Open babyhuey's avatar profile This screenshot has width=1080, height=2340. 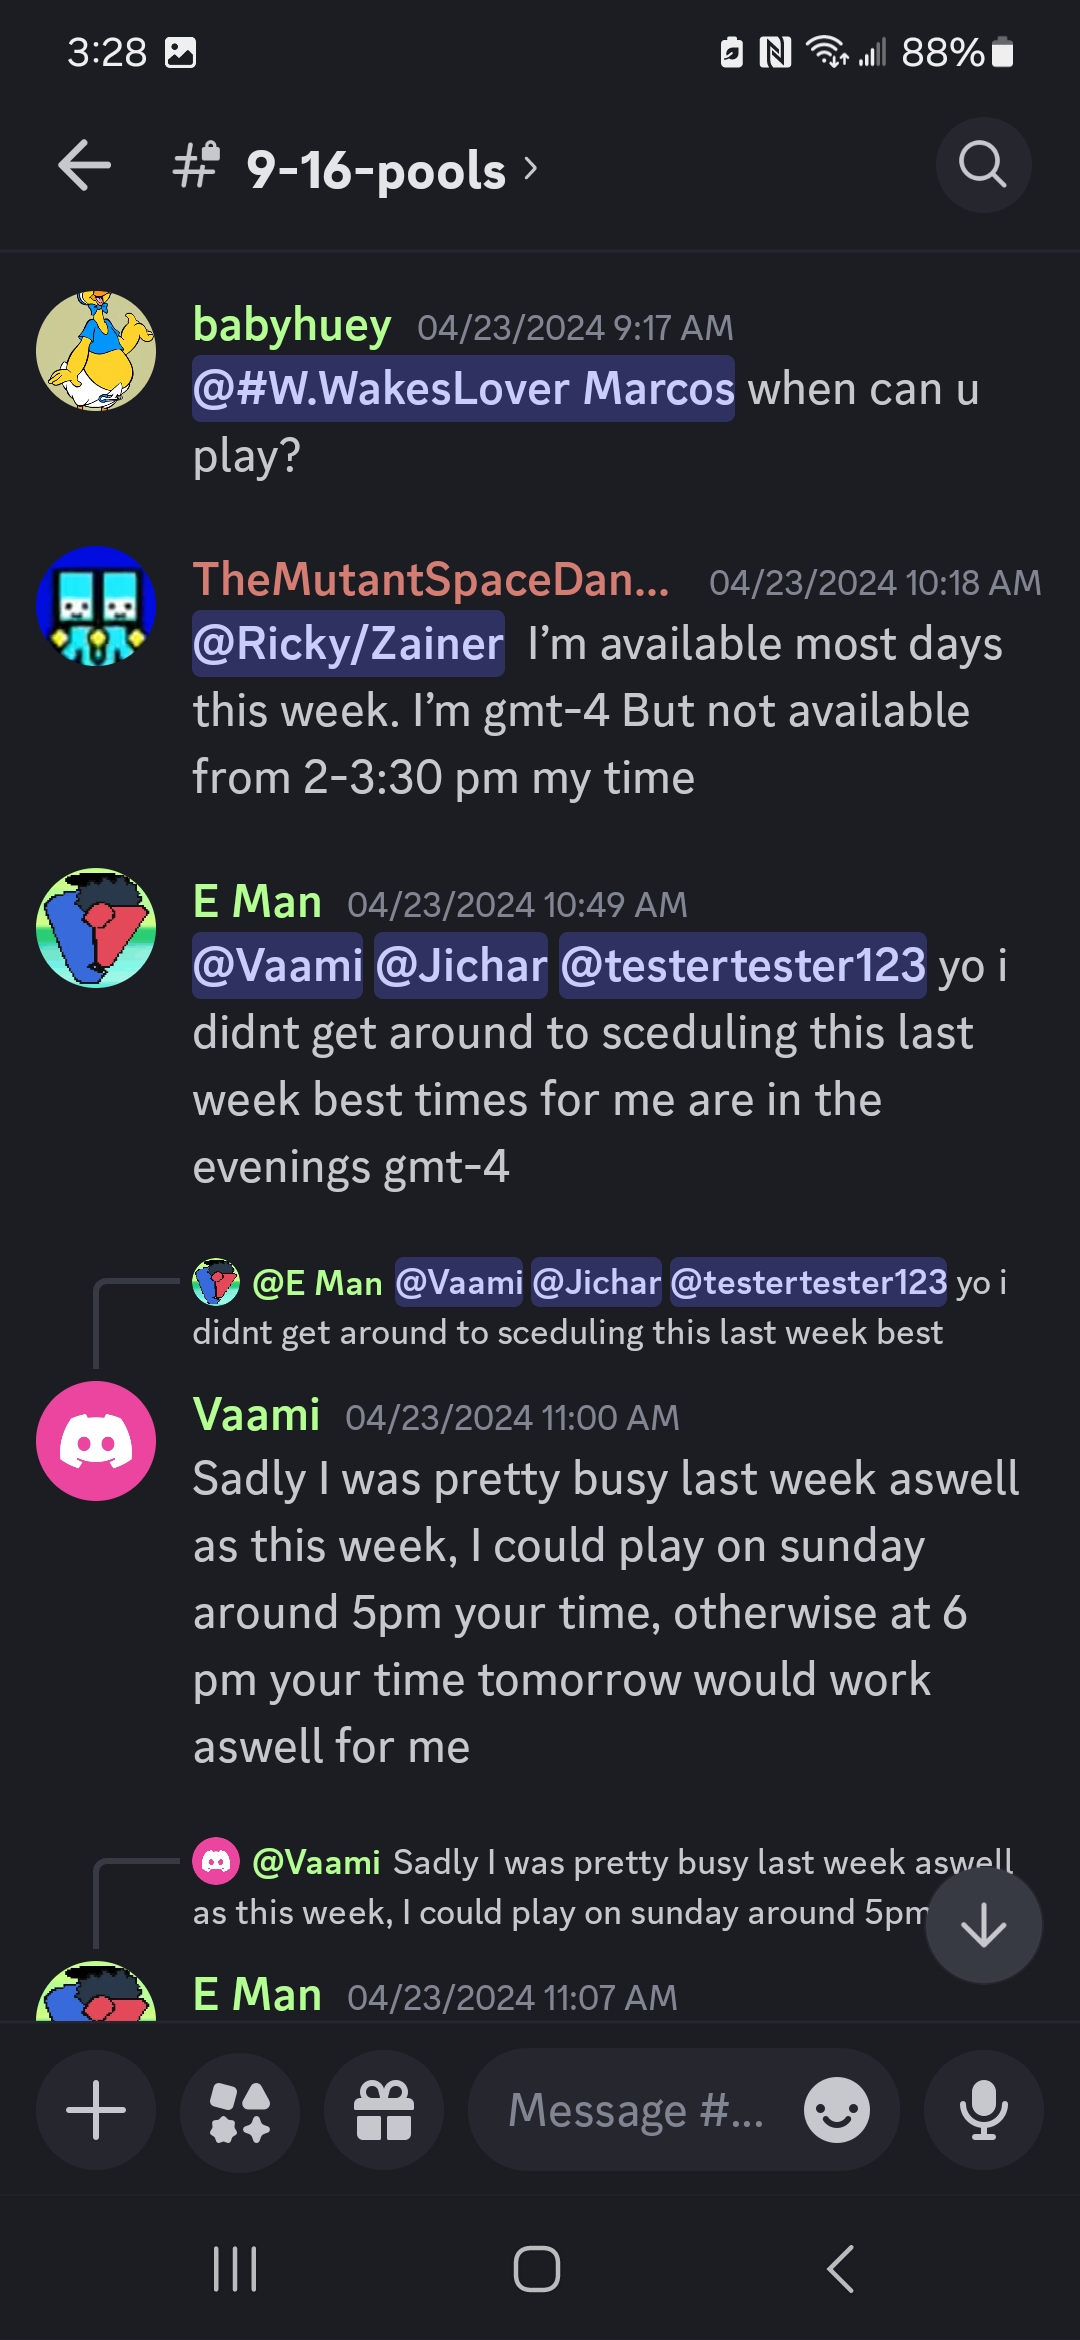[x=96, y=351]
